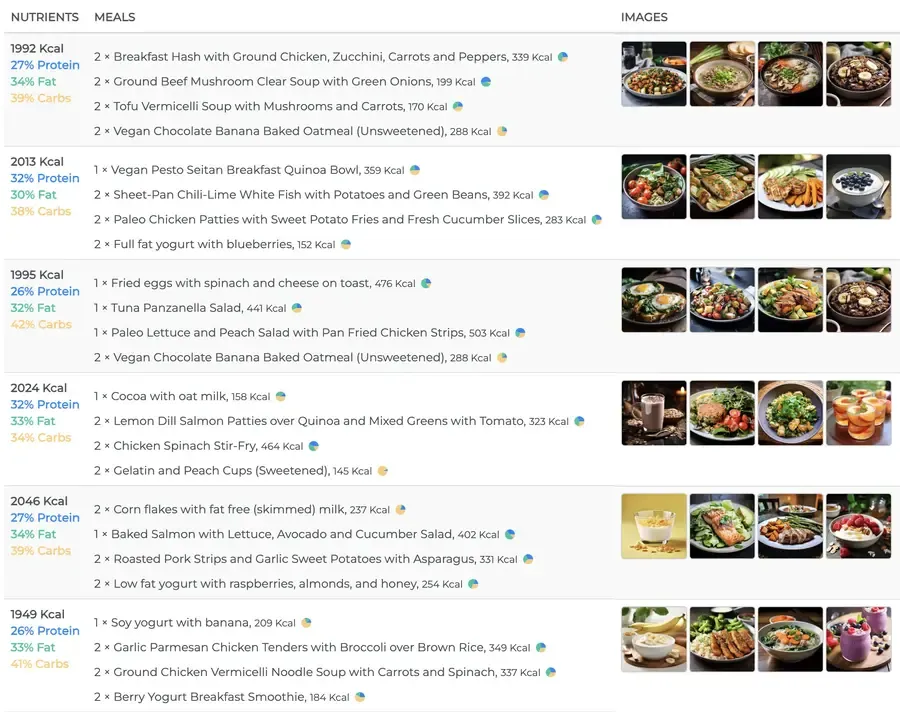Click pie icon after Chicken Spinach Stir-Fry

(314, 446)
